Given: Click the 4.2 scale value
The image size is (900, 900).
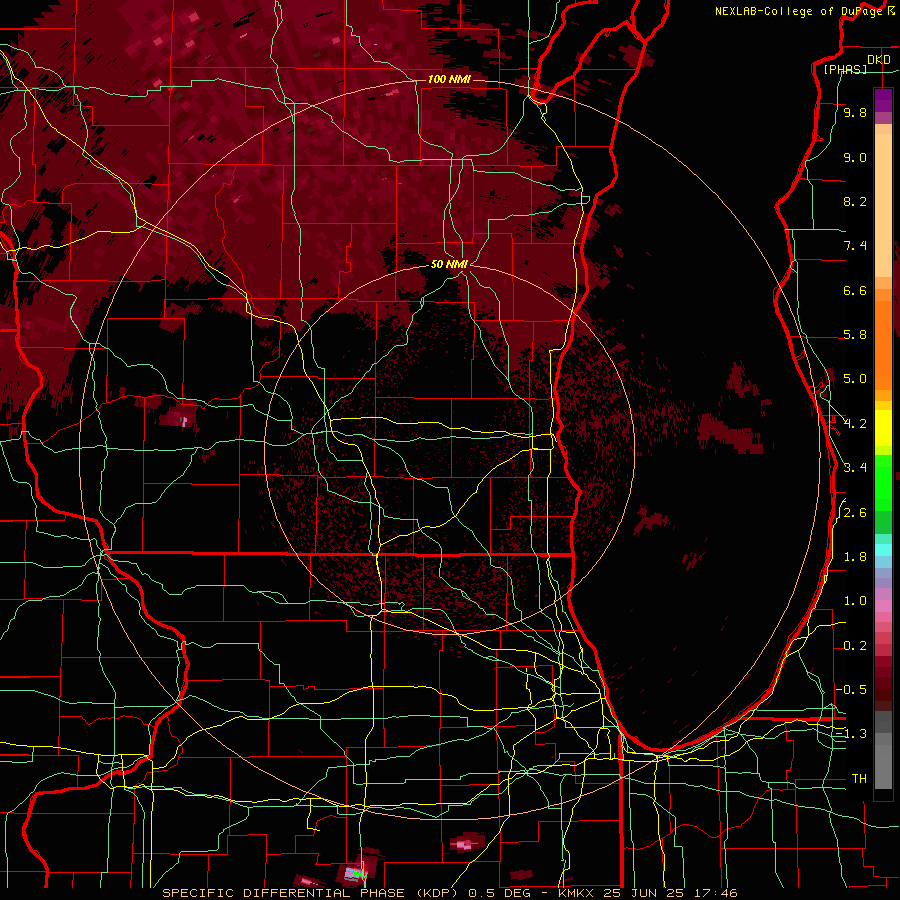Looking at the screenshot, I should [x=855, y=424].
